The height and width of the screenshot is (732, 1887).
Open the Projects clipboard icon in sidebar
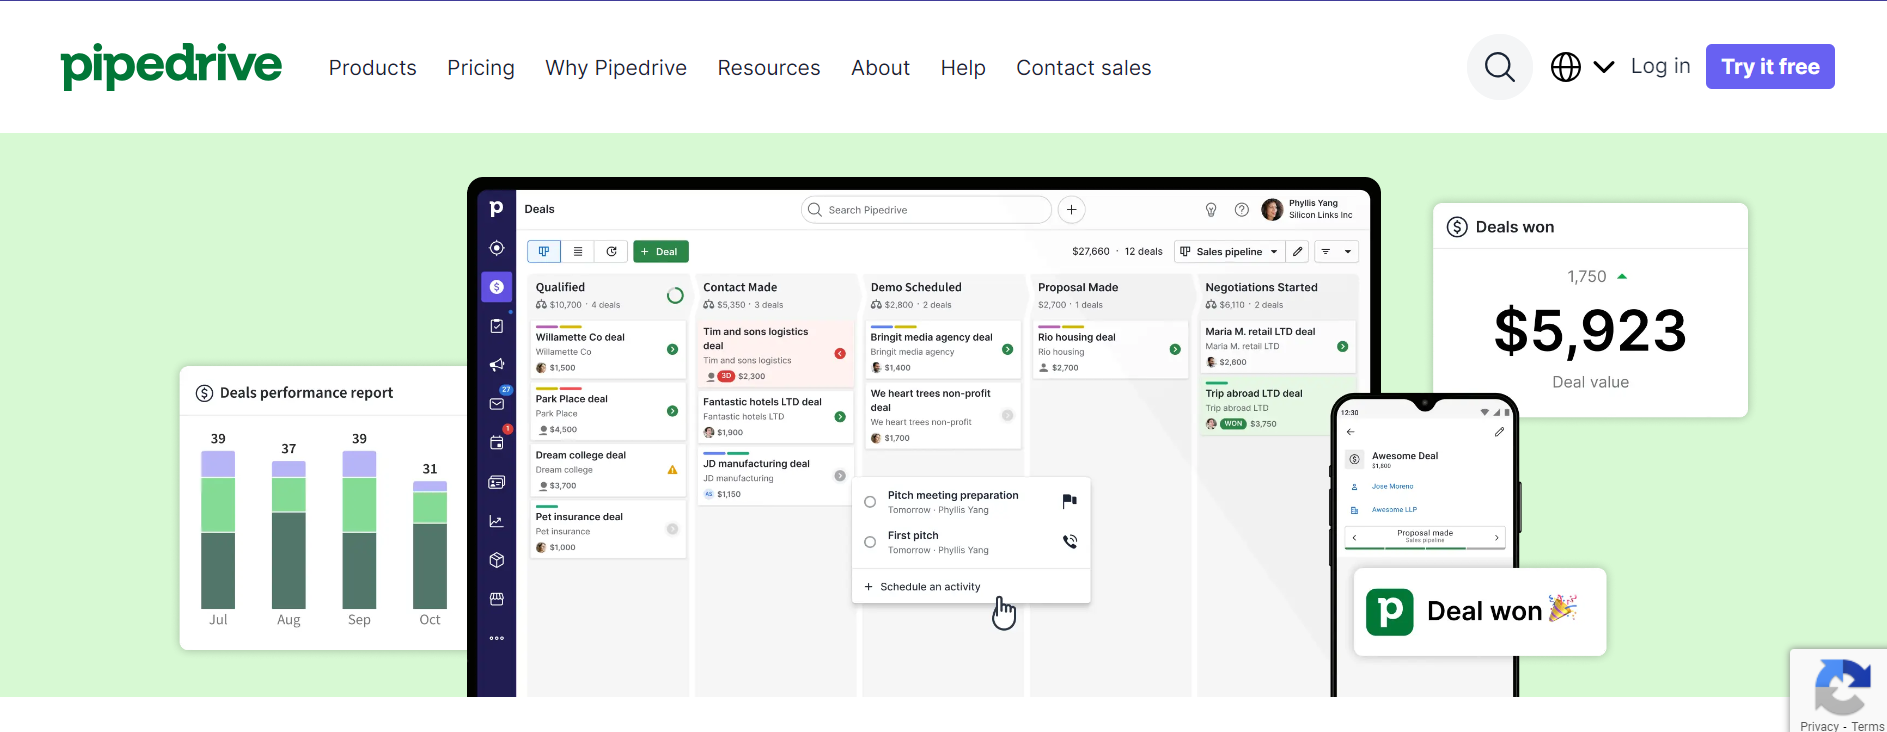(496, 326)
